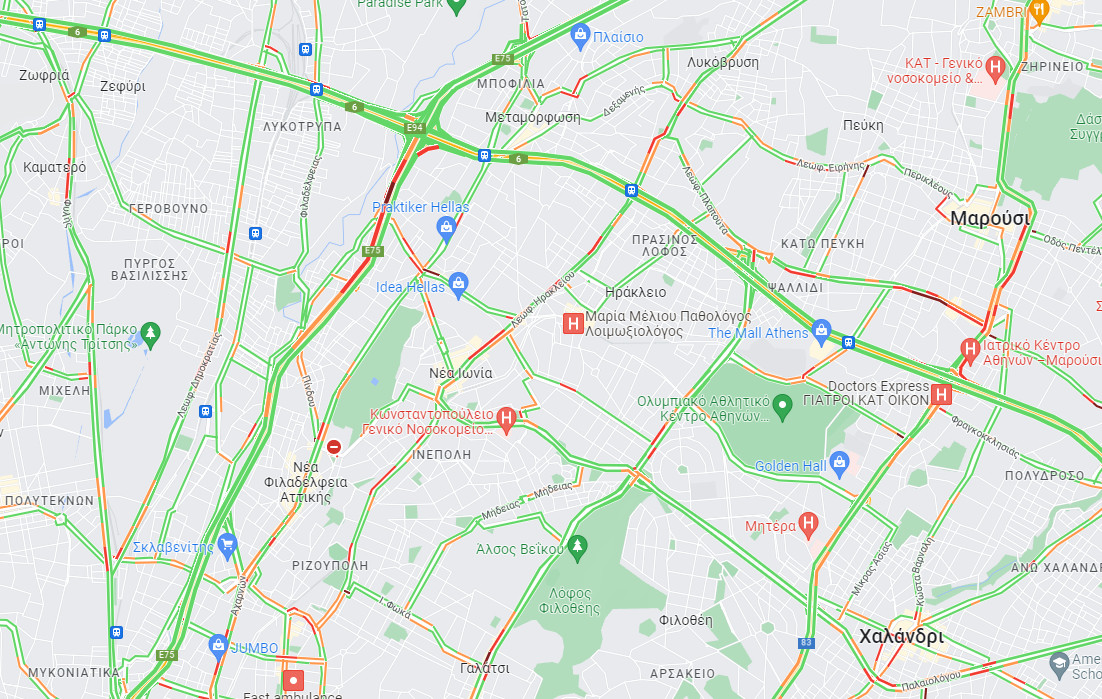
Task: Click the Μητέρα hospital pin
Action: point(808,525)
